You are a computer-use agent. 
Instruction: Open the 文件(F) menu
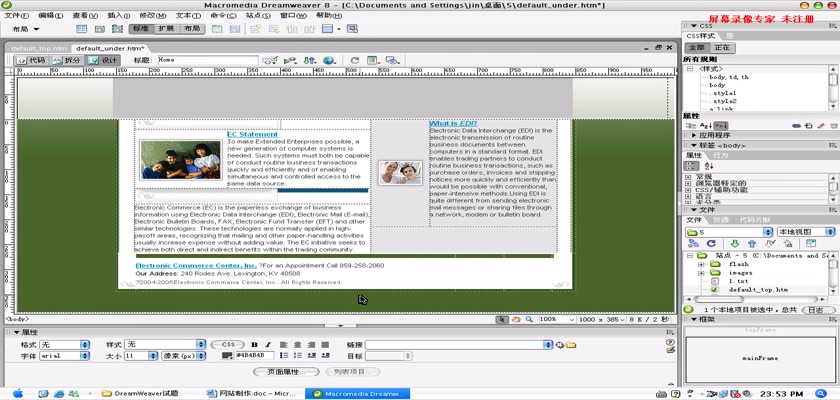[16, 16]
